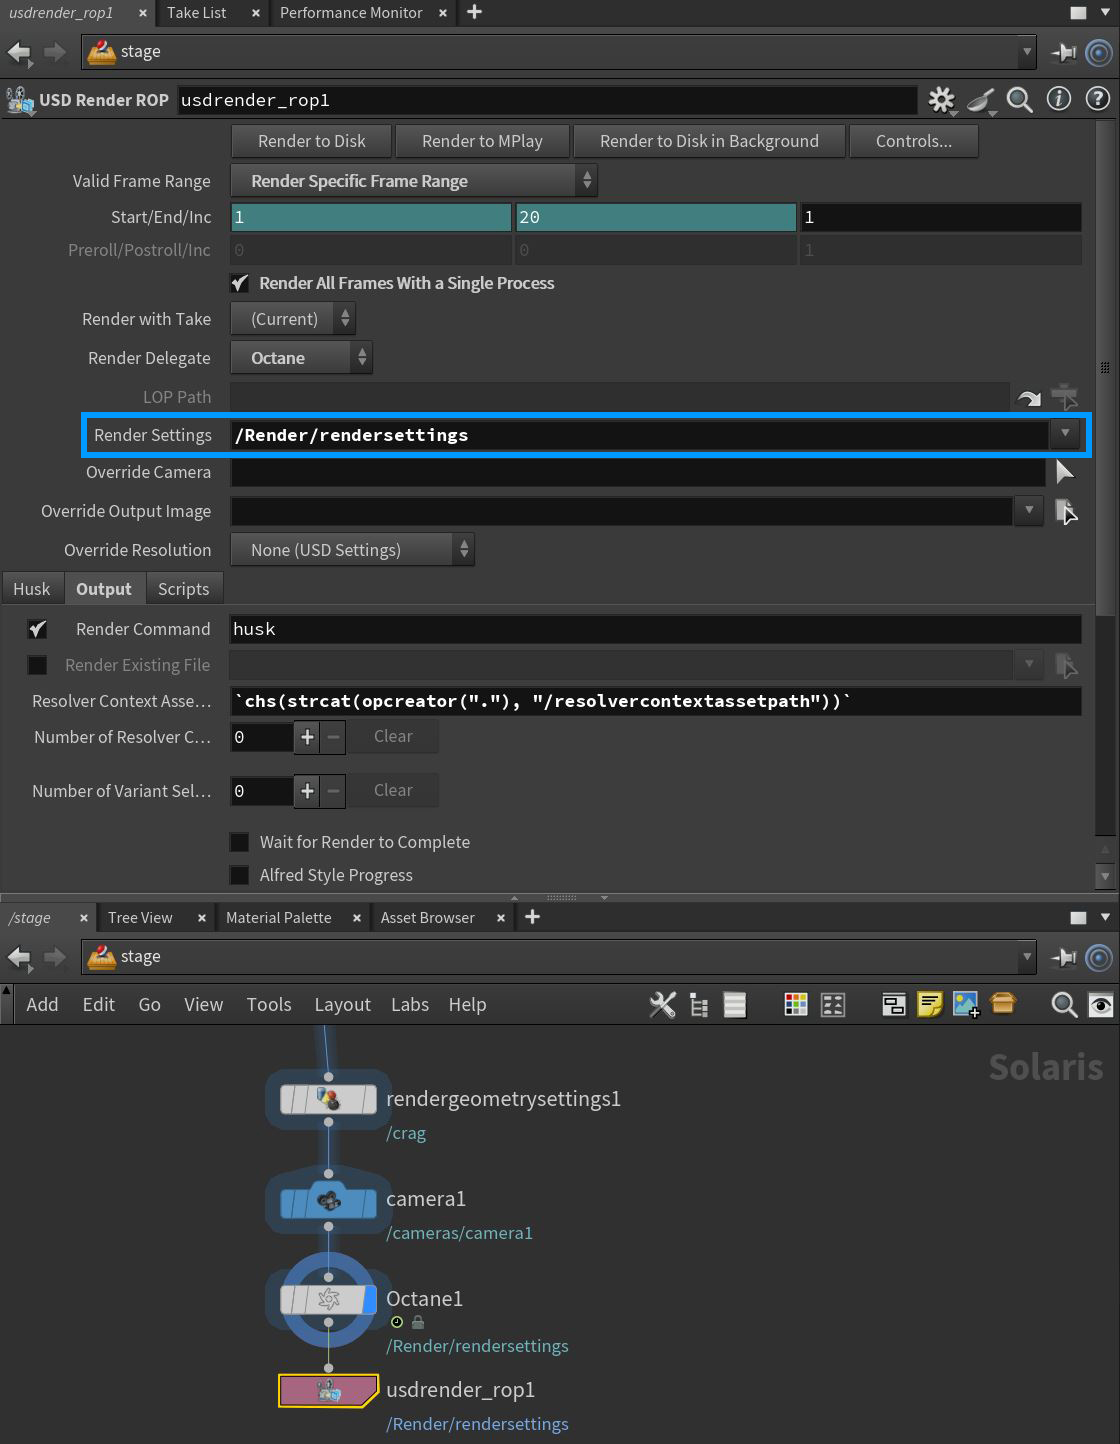Expand the Render Settings path dropdown
The width and height of the screenshot is (1120, 1444).
point(1066,434)
